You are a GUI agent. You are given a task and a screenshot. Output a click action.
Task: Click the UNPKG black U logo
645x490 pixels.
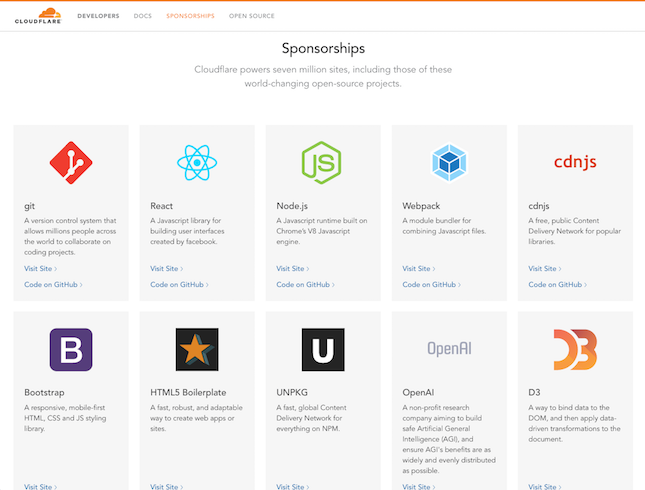(323, 349)
